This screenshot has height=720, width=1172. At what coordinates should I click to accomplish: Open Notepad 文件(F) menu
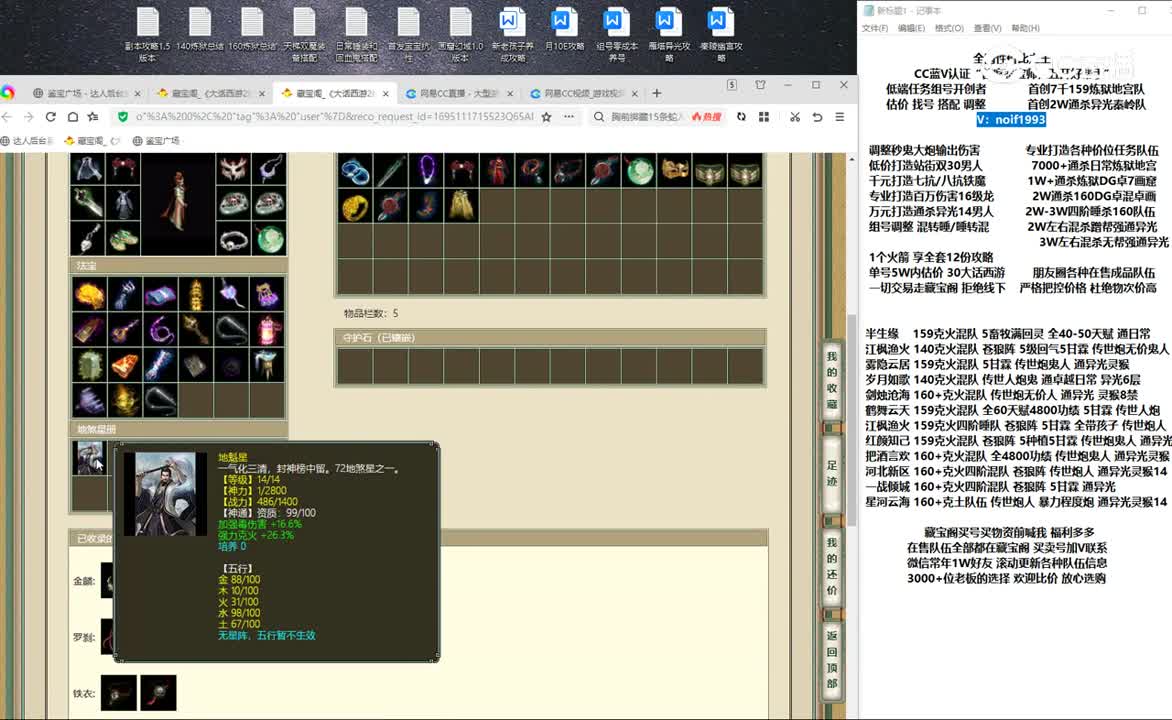tap(875, 28)
